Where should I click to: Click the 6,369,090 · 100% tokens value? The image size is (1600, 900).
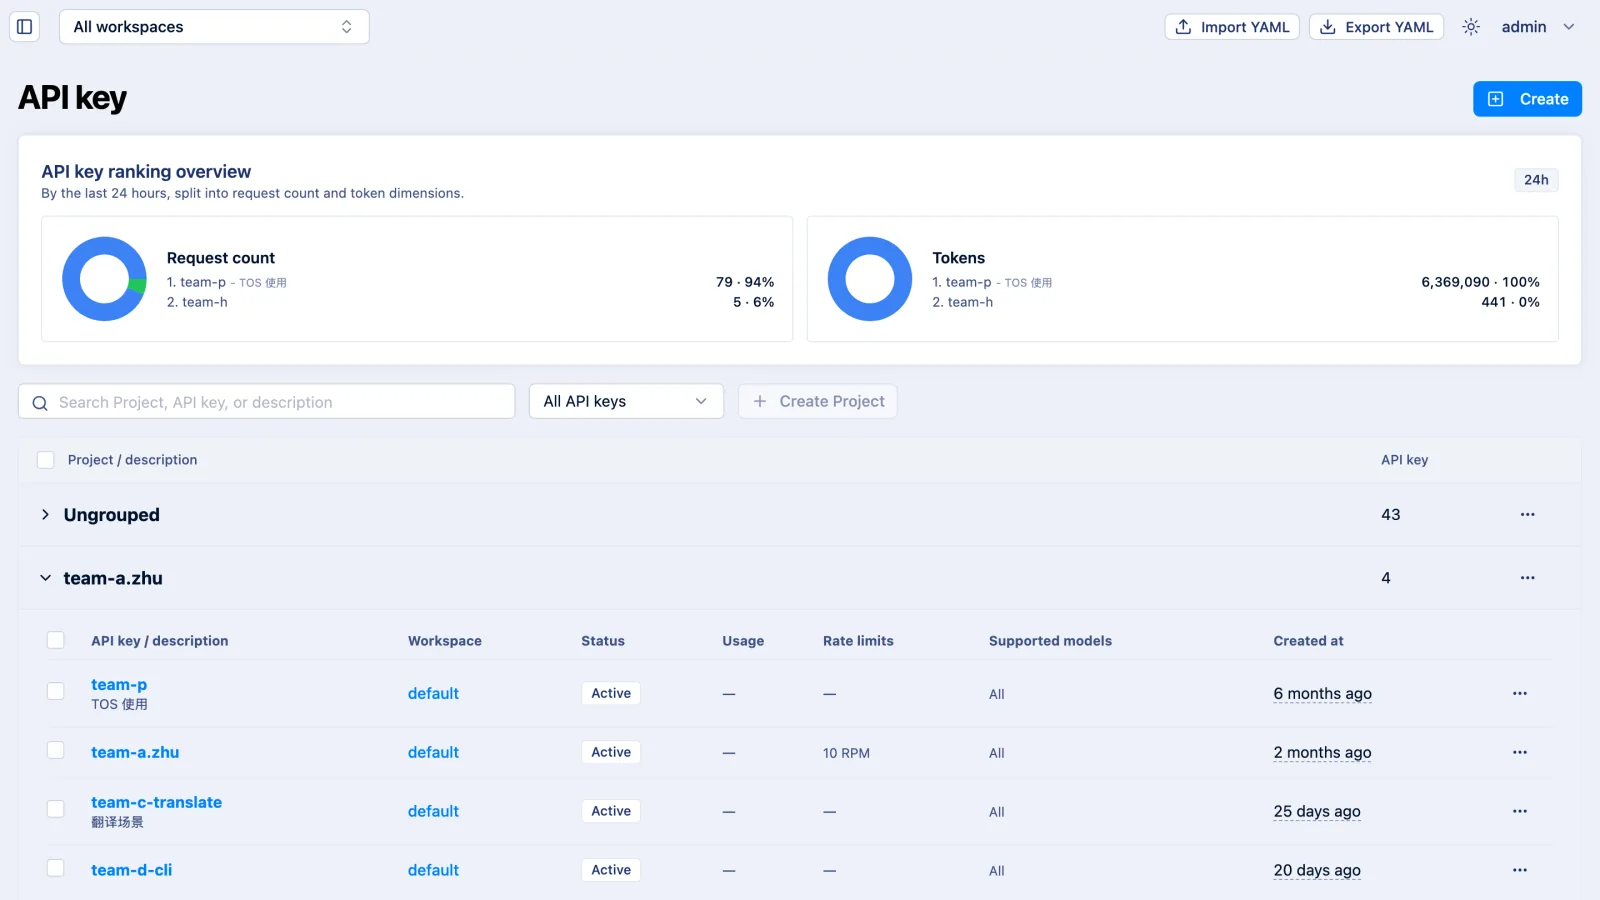pyautogui.click(x=1480, y=282)
